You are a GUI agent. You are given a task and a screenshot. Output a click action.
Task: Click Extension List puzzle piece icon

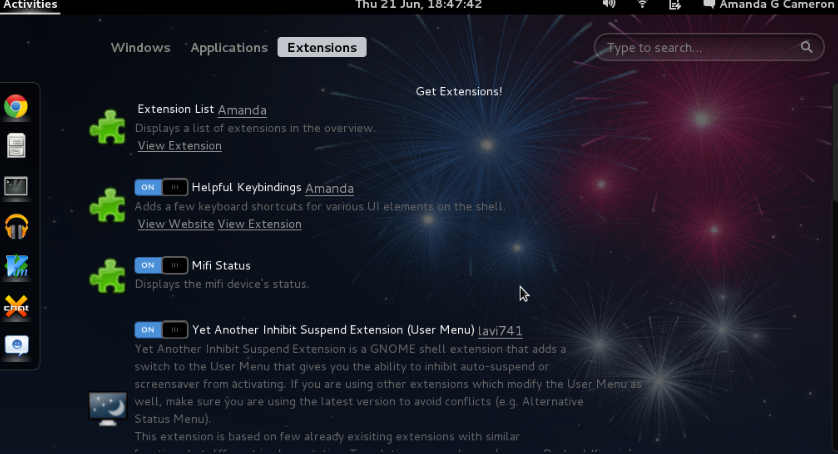[x=107, y=127]
